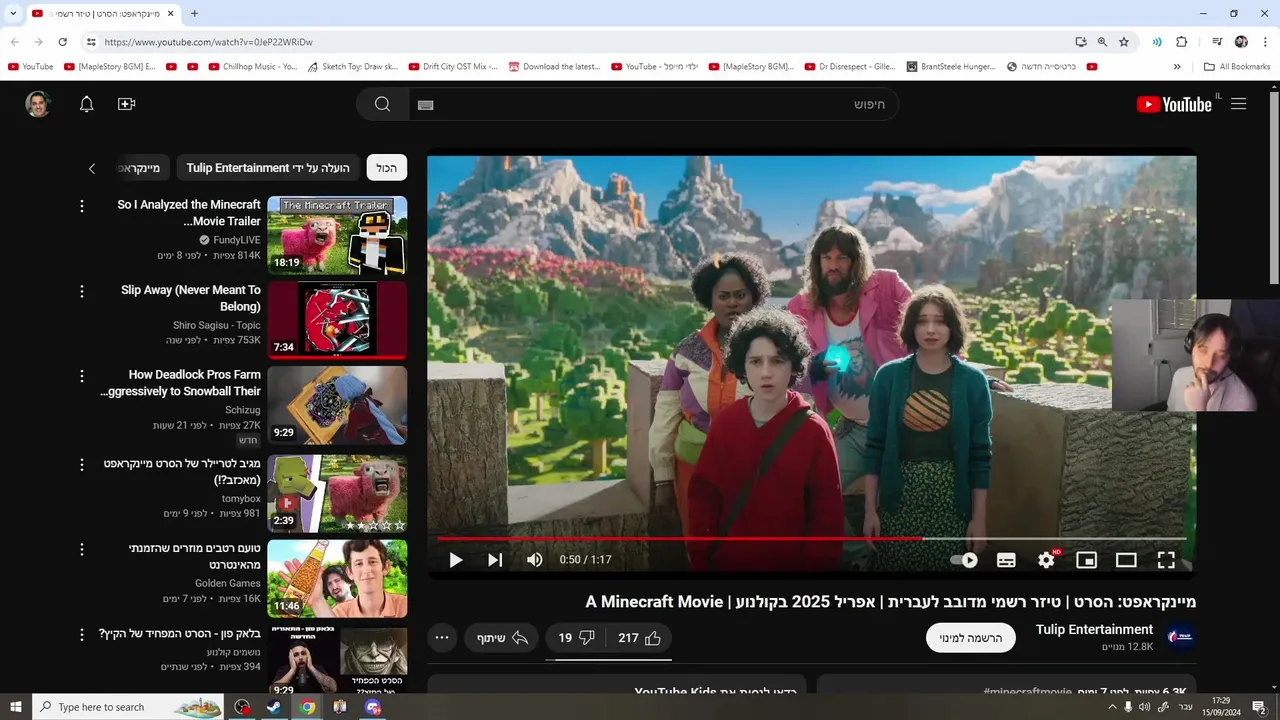The height and width of the screenshot is (720, 1280).
Task: Open Chrome zoom magnifier in address bar
Action: click(x=1102, y=42)
